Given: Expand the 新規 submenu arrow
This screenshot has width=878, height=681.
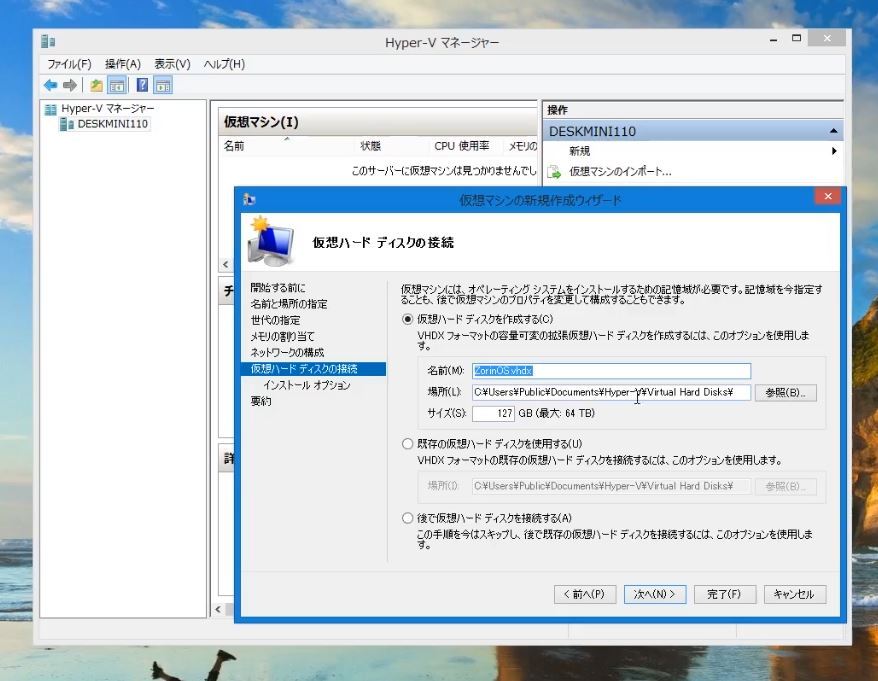Looking at the screenshot, I should pos(834,151).
